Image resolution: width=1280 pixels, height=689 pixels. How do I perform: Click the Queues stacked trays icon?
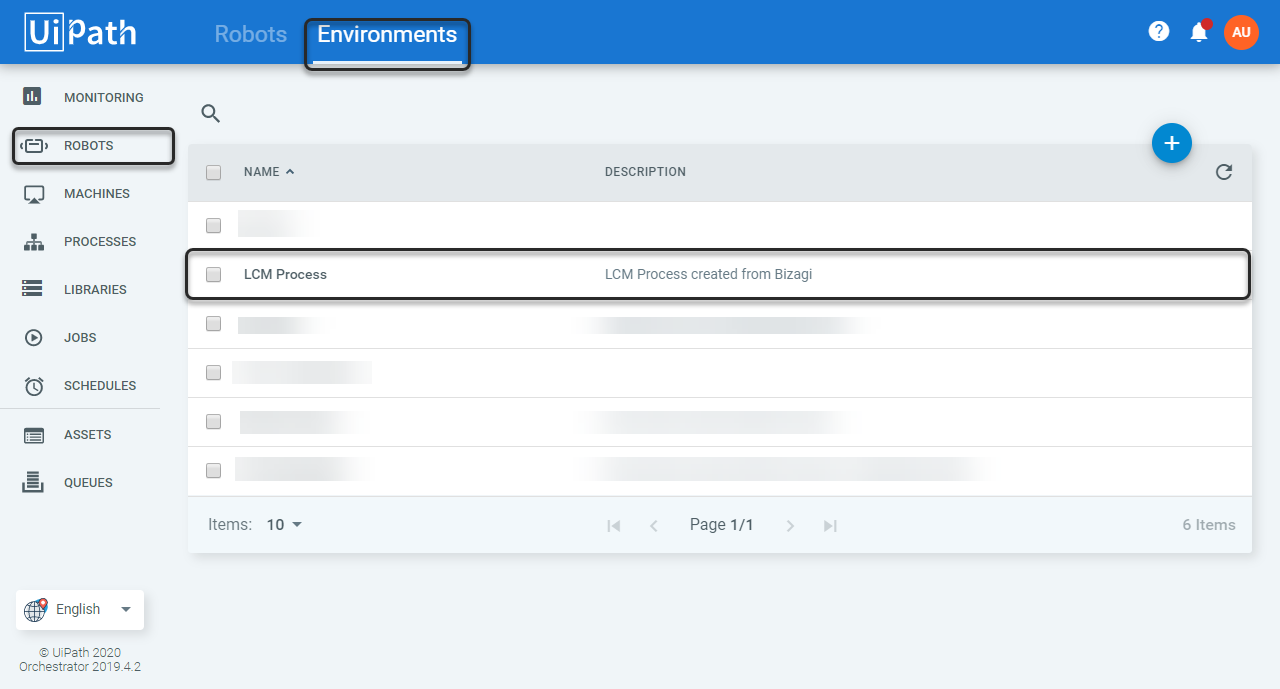pyautogui.click(x=34, y=482)
